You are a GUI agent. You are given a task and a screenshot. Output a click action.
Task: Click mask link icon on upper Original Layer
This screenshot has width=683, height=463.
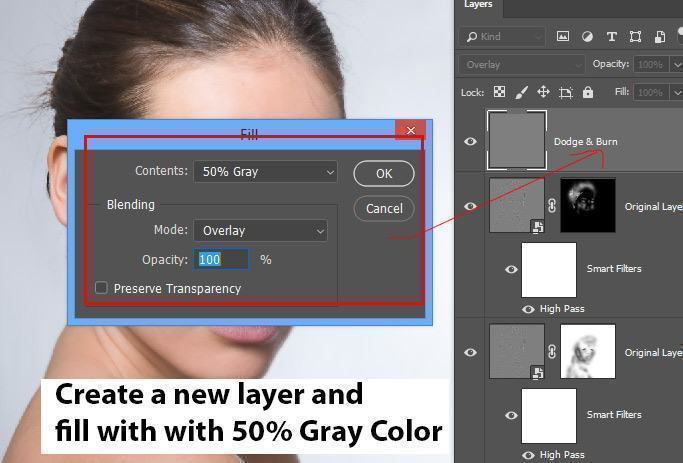pos(552,205)
